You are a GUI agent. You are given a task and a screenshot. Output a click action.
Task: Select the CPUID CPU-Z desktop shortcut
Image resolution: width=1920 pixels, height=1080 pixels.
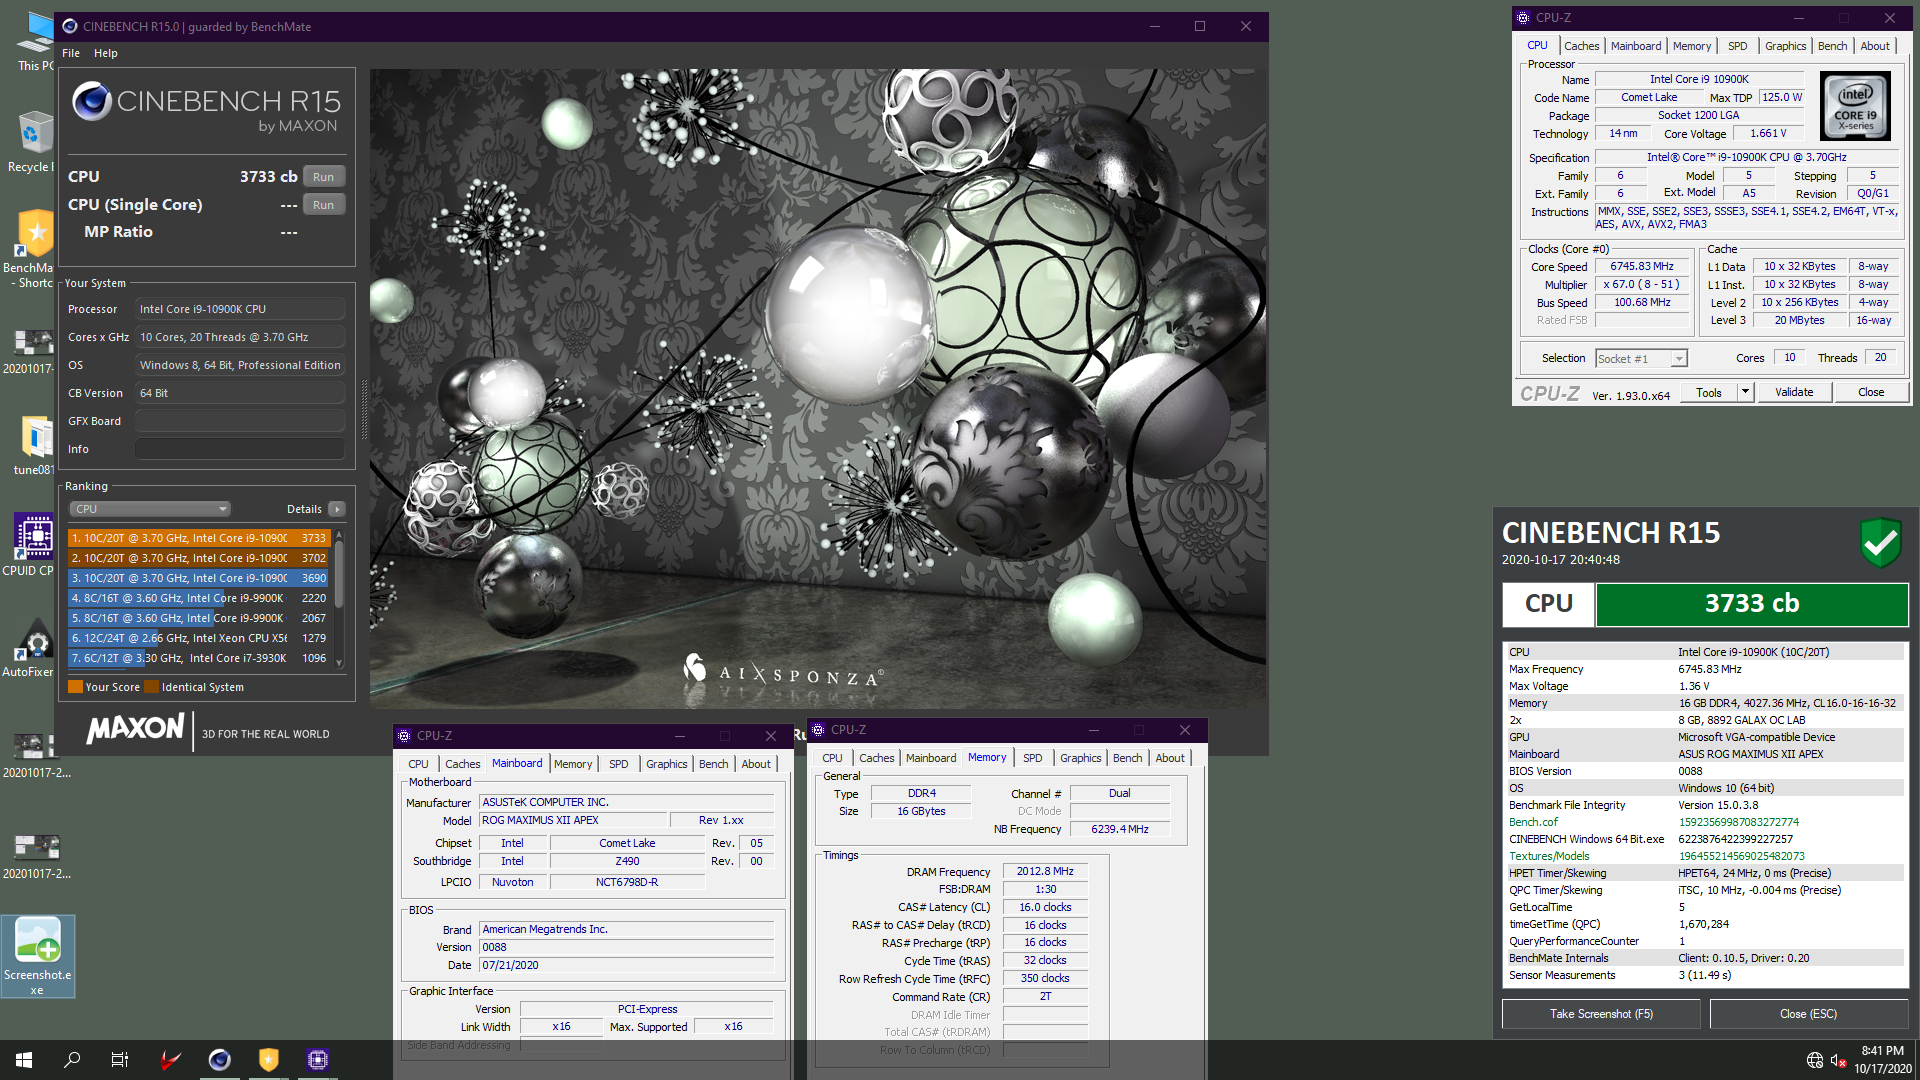tap(30, 545)
